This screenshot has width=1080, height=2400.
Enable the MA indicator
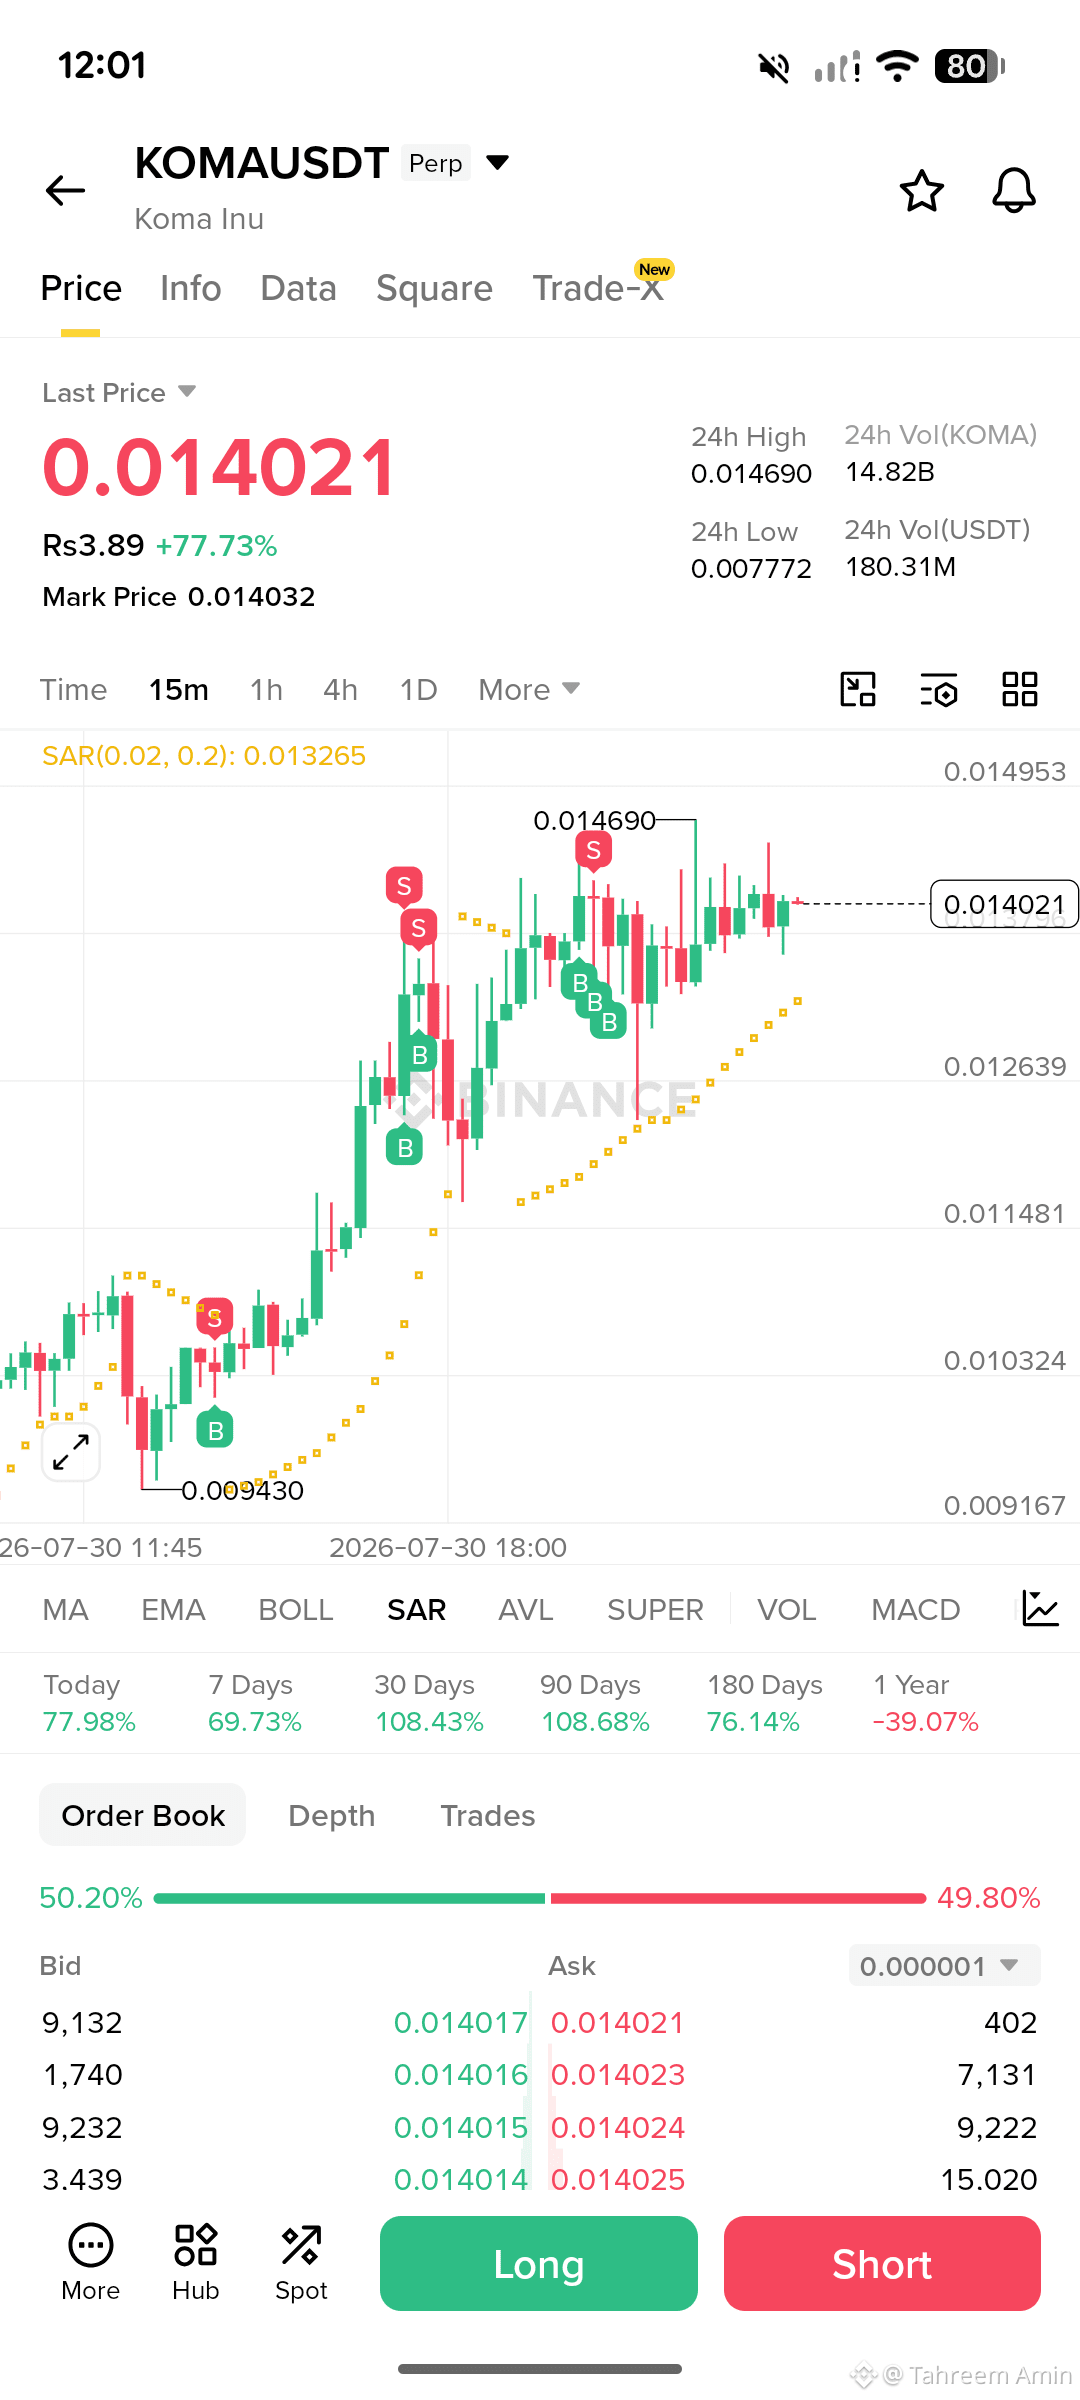tap(66, 1609)
